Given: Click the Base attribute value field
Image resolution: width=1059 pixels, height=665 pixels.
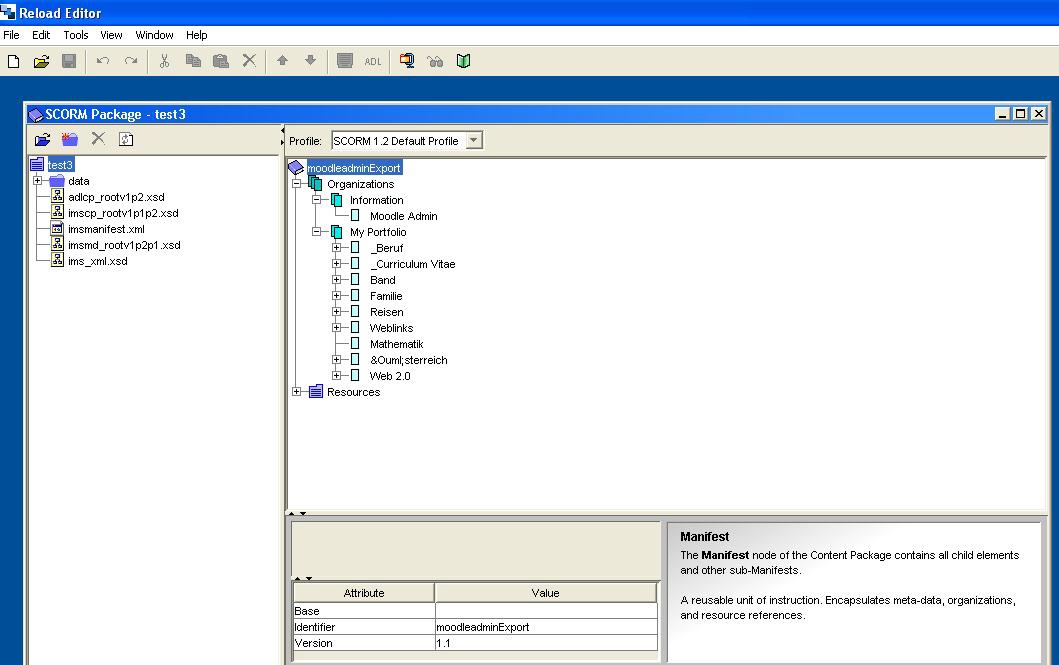Looking at the screenshot, I should tap(546, 611).
